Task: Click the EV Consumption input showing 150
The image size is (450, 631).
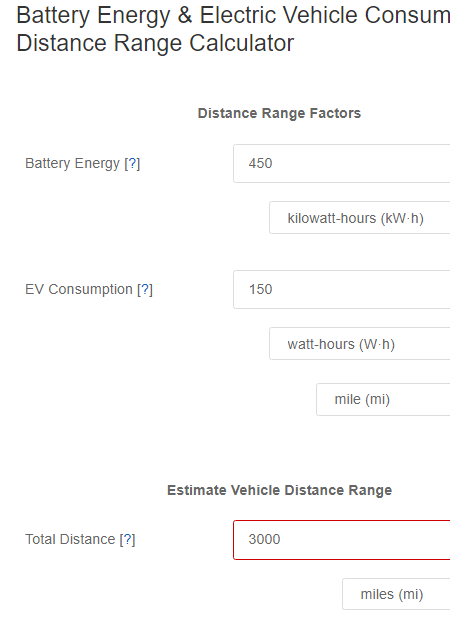Action: coord(341,289)
